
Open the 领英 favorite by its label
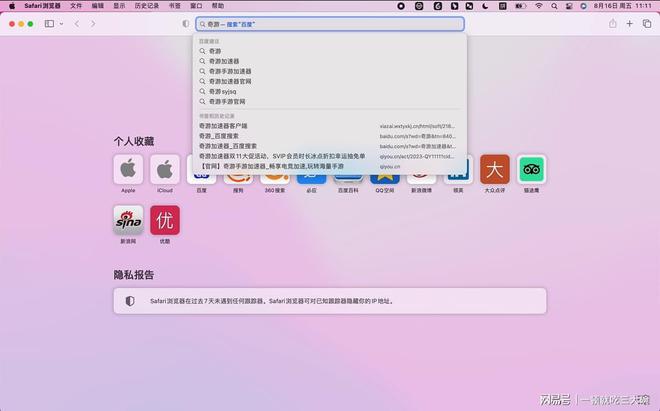point(458,190)
